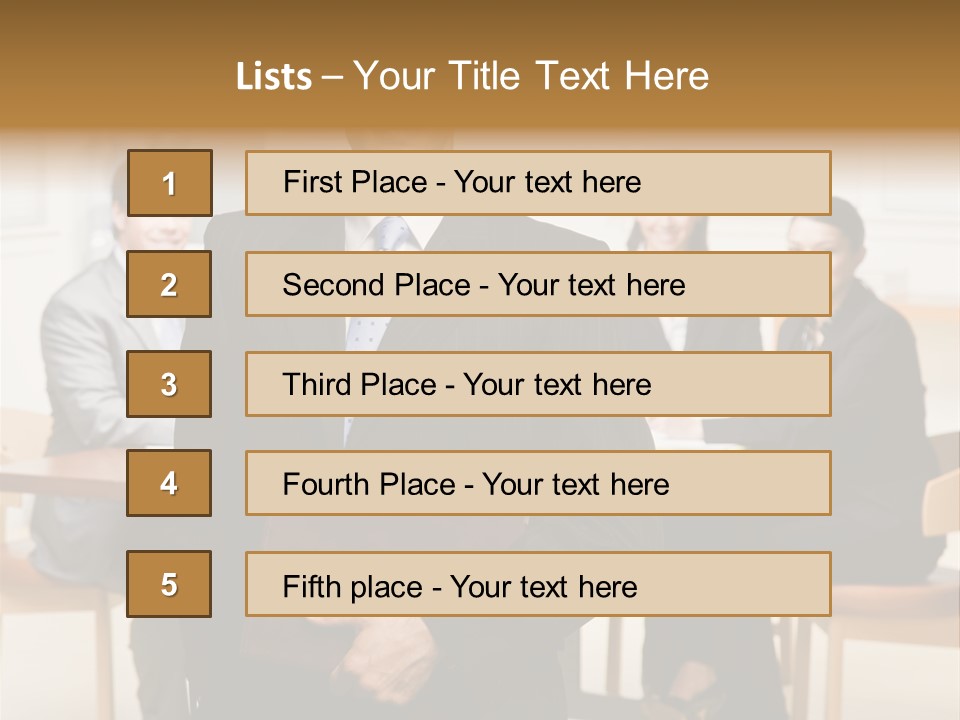Click the man's tie in background photo
This screenshot has width=960, height=720.
(391, 236)
